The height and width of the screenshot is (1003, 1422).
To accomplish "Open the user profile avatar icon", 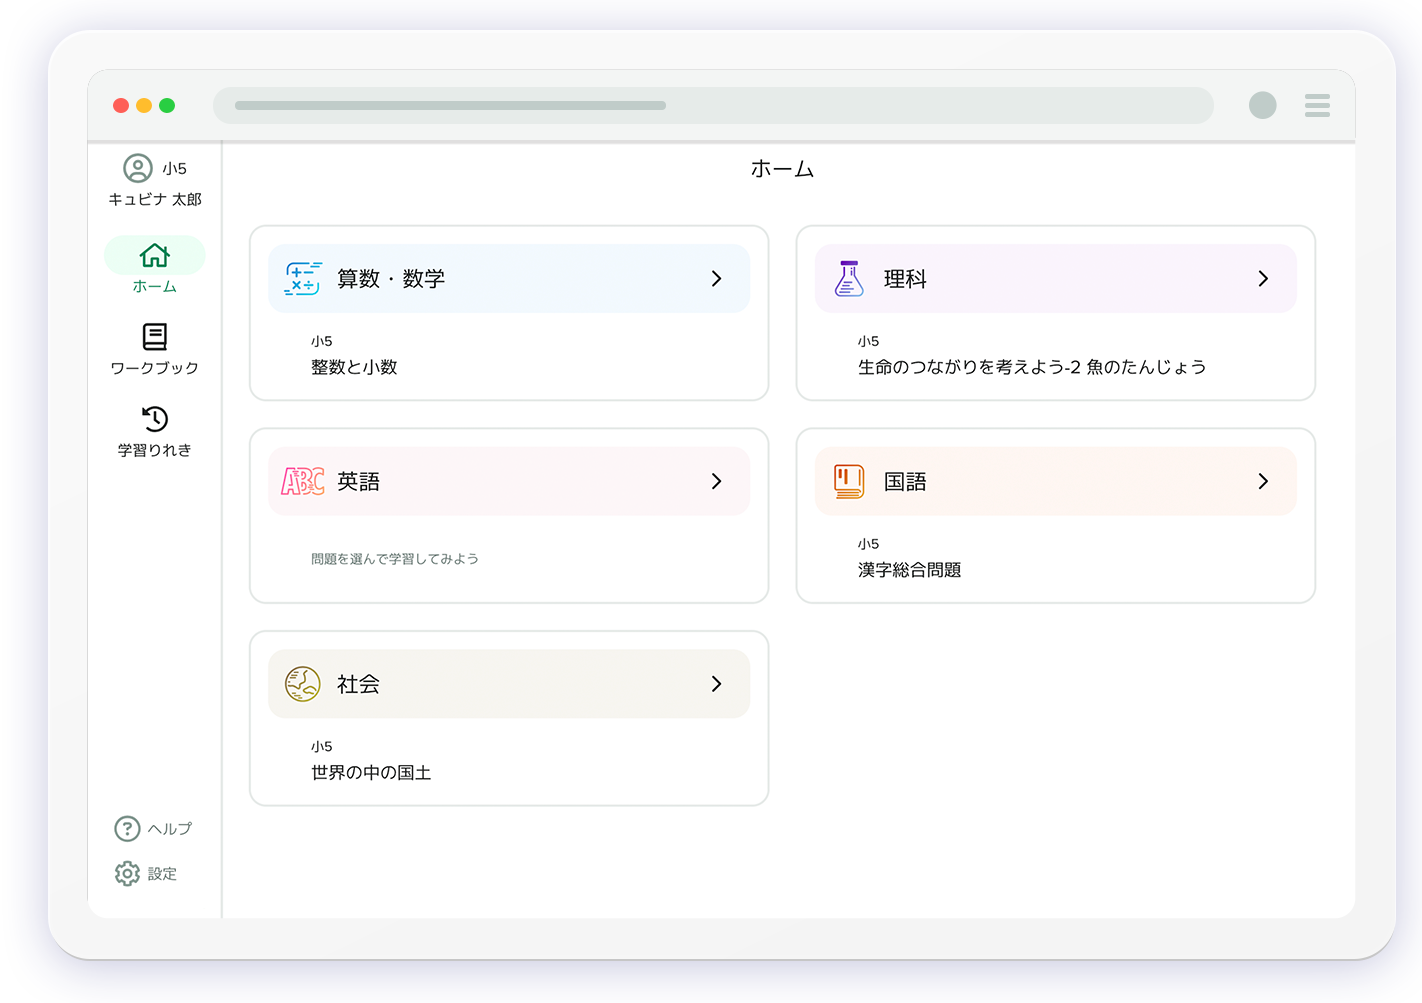I will [138, 168].
